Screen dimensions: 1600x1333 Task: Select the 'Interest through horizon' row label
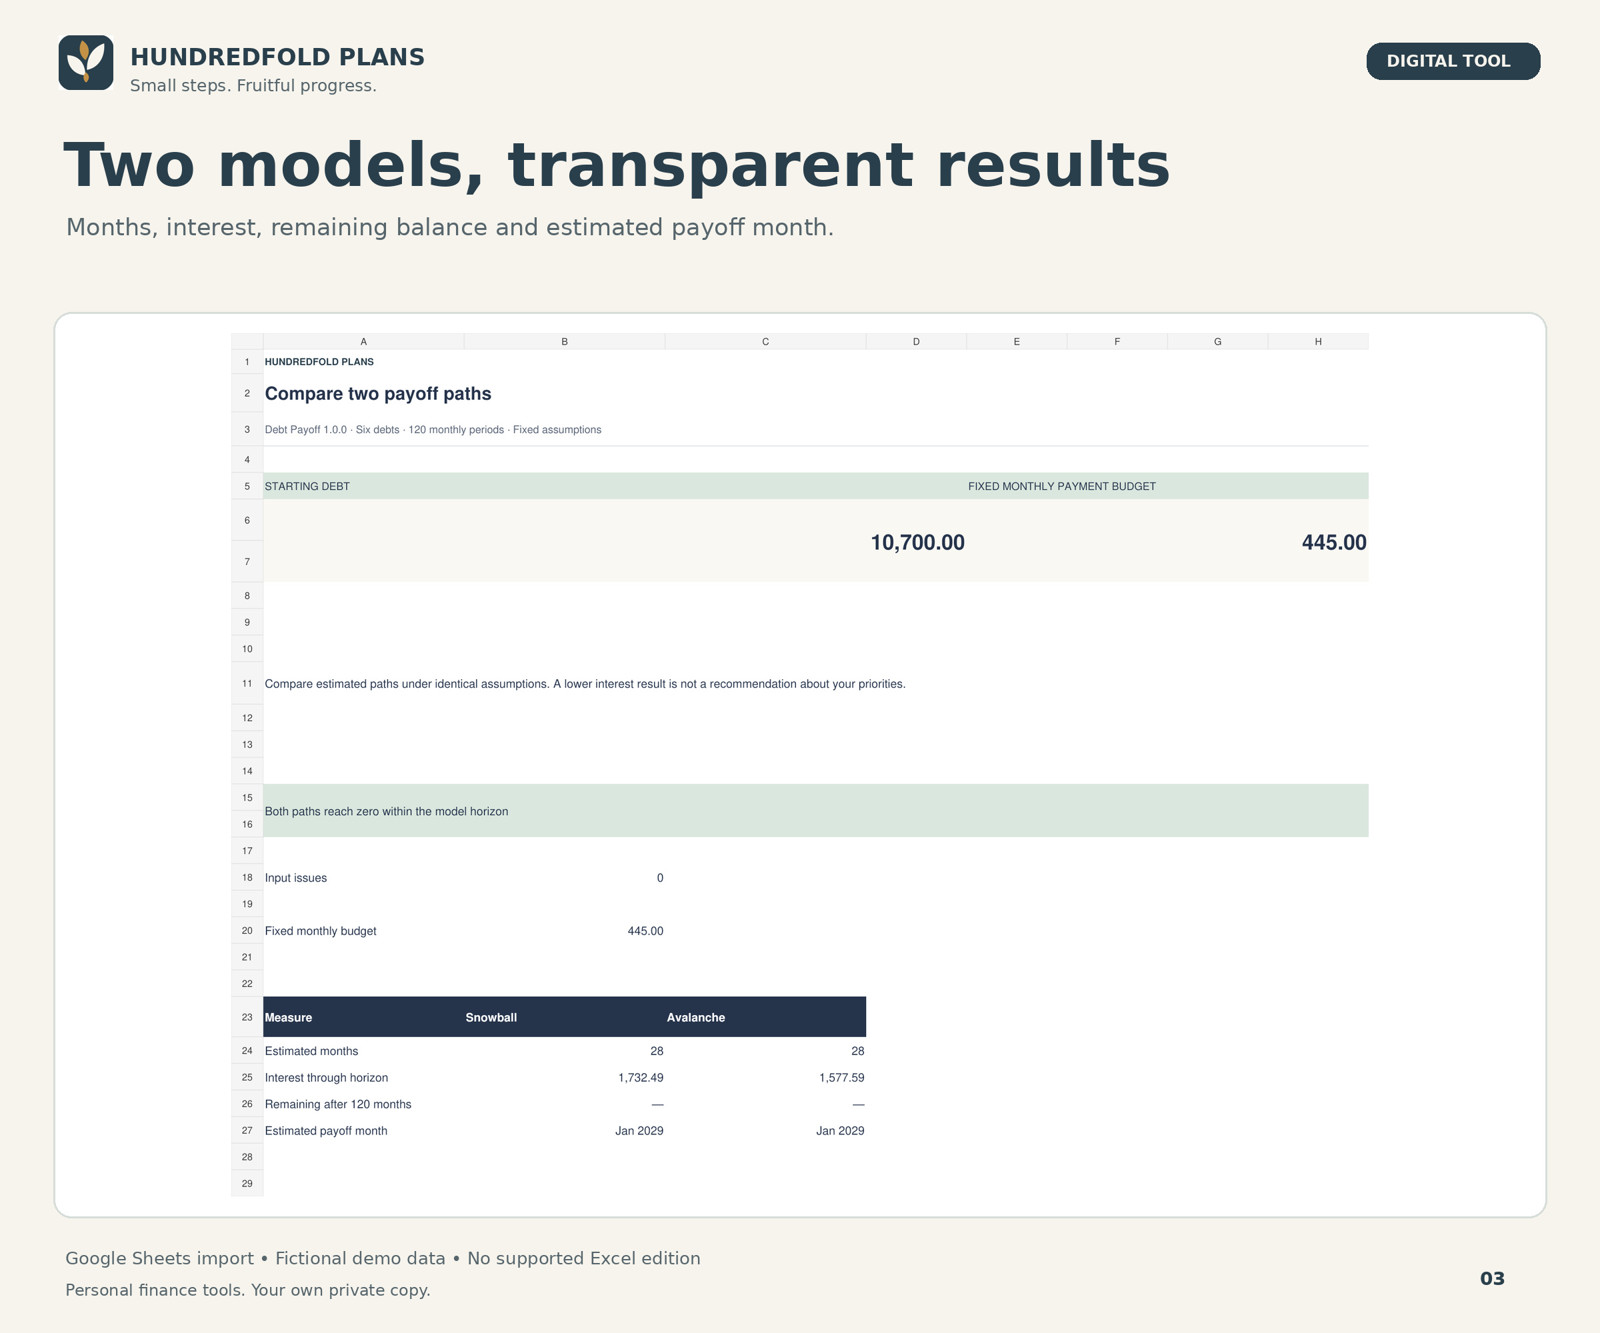coord(327,1078)
